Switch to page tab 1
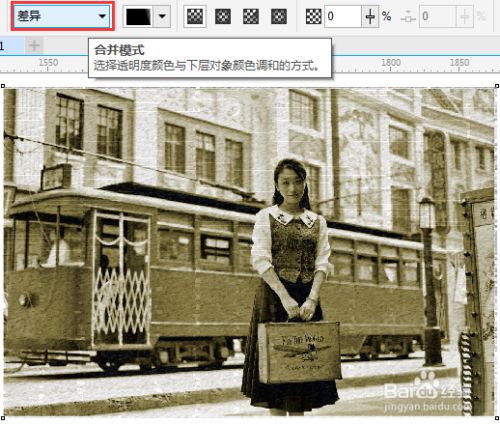 [x=12, y=46]
